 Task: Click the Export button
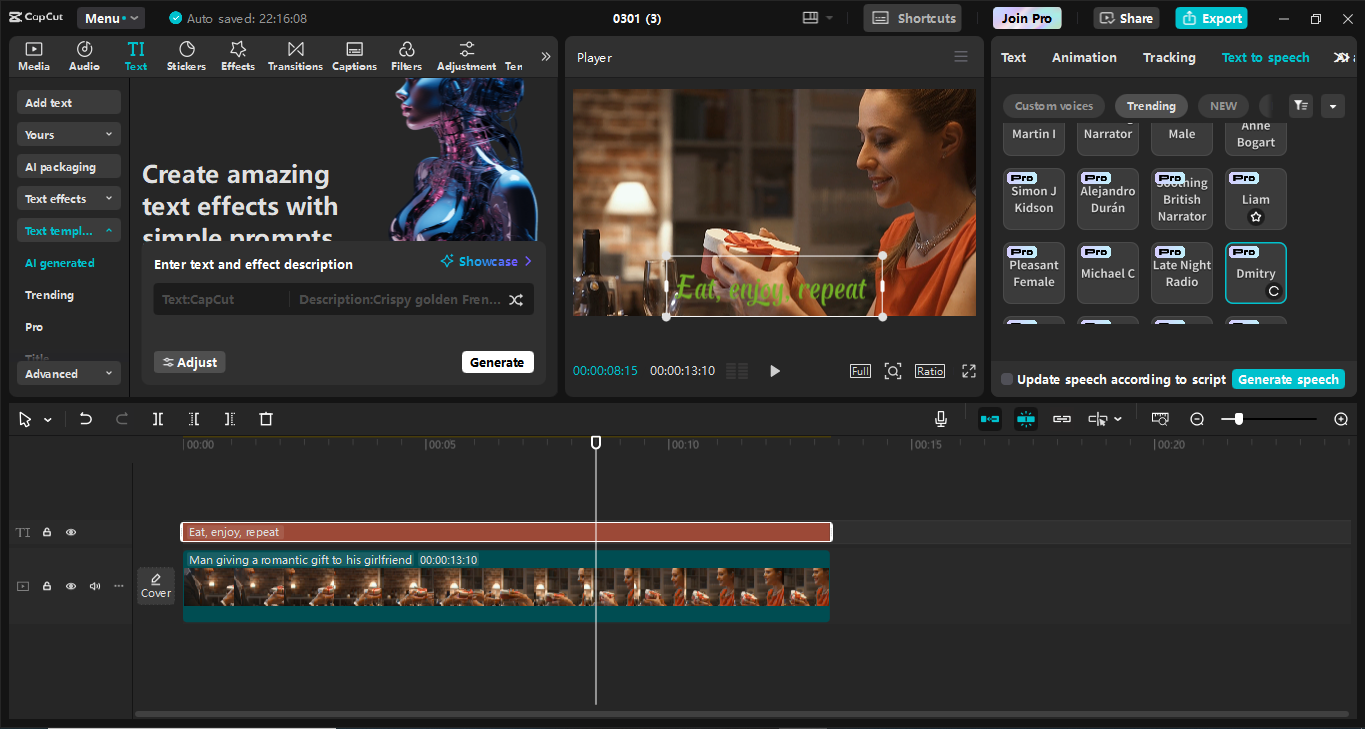tap(1211, 18)
